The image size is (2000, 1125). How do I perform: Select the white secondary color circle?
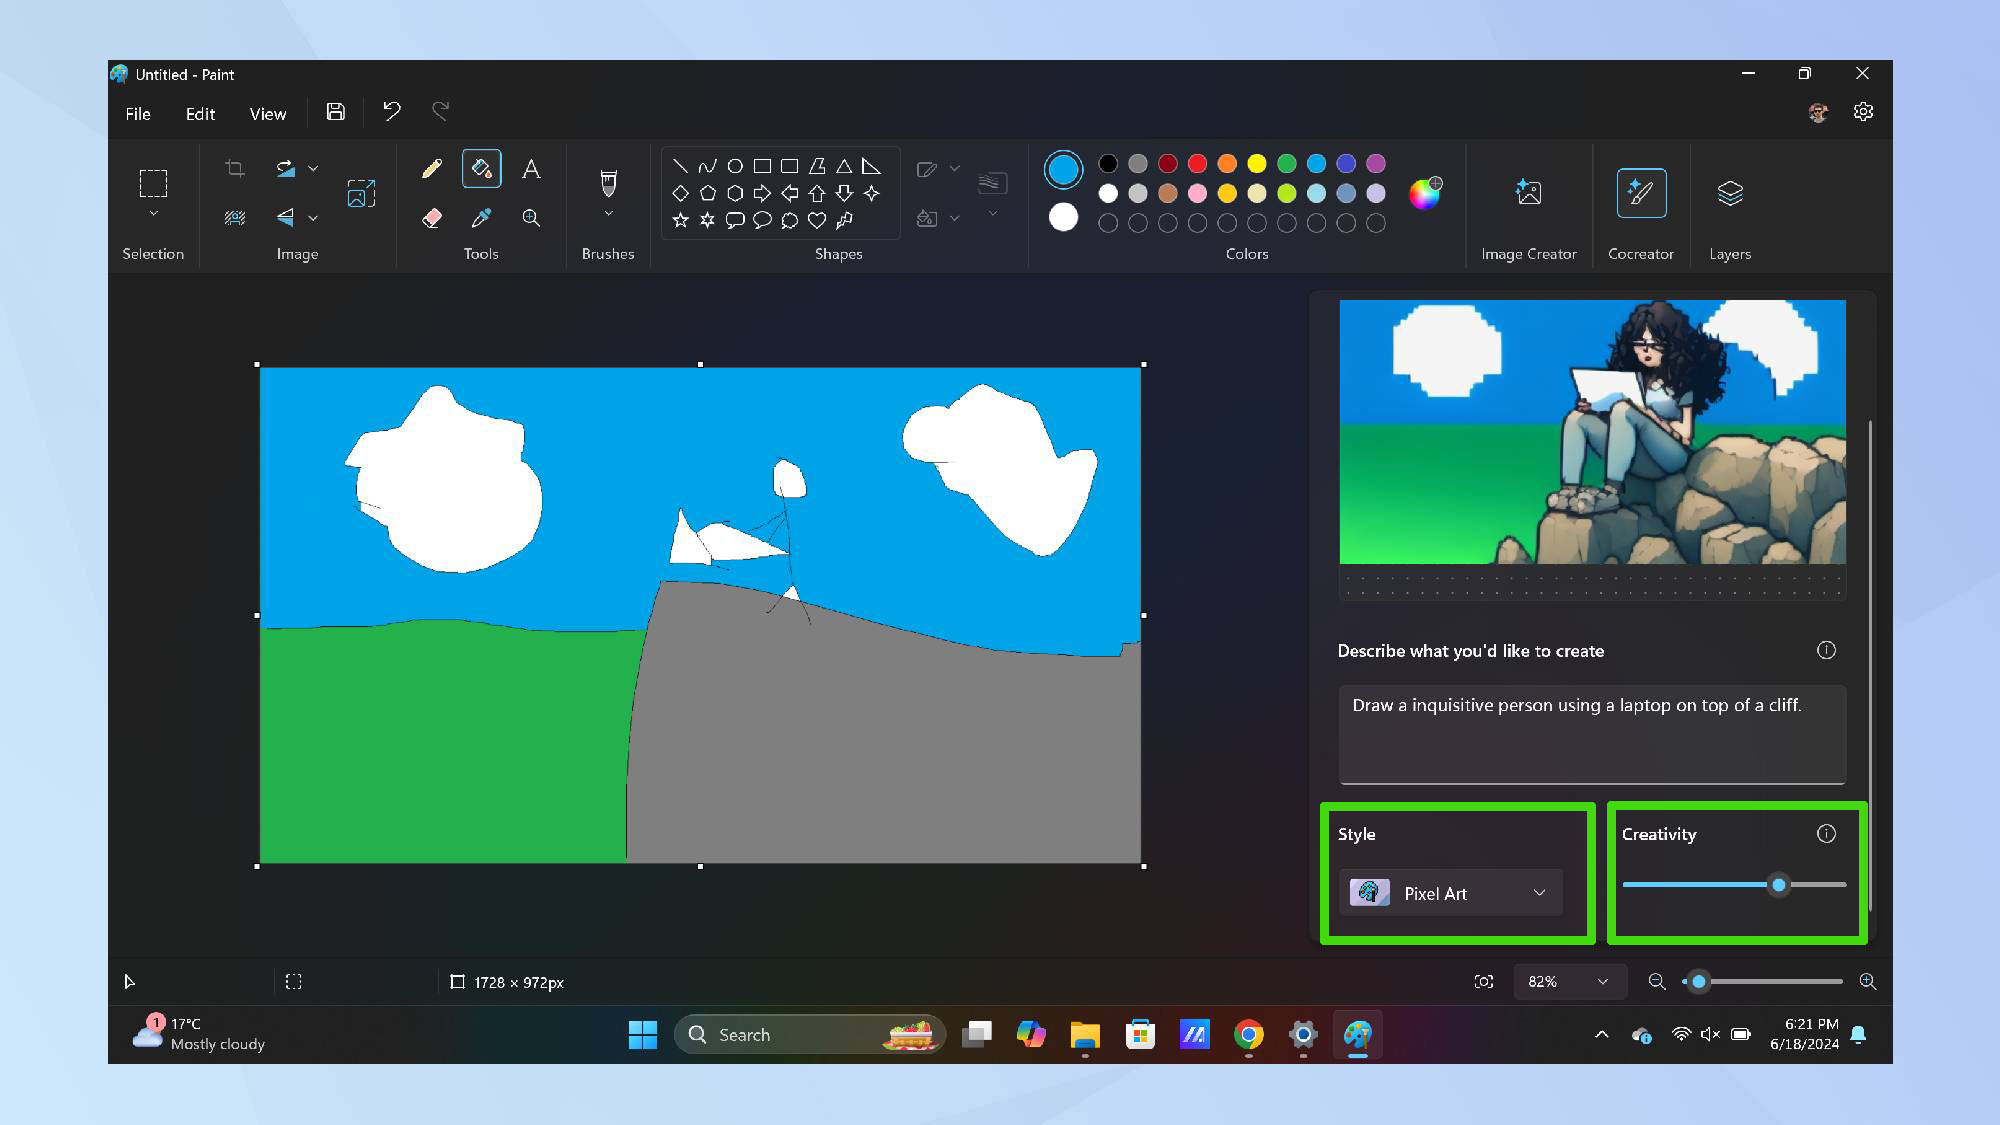coord(1063,217)
